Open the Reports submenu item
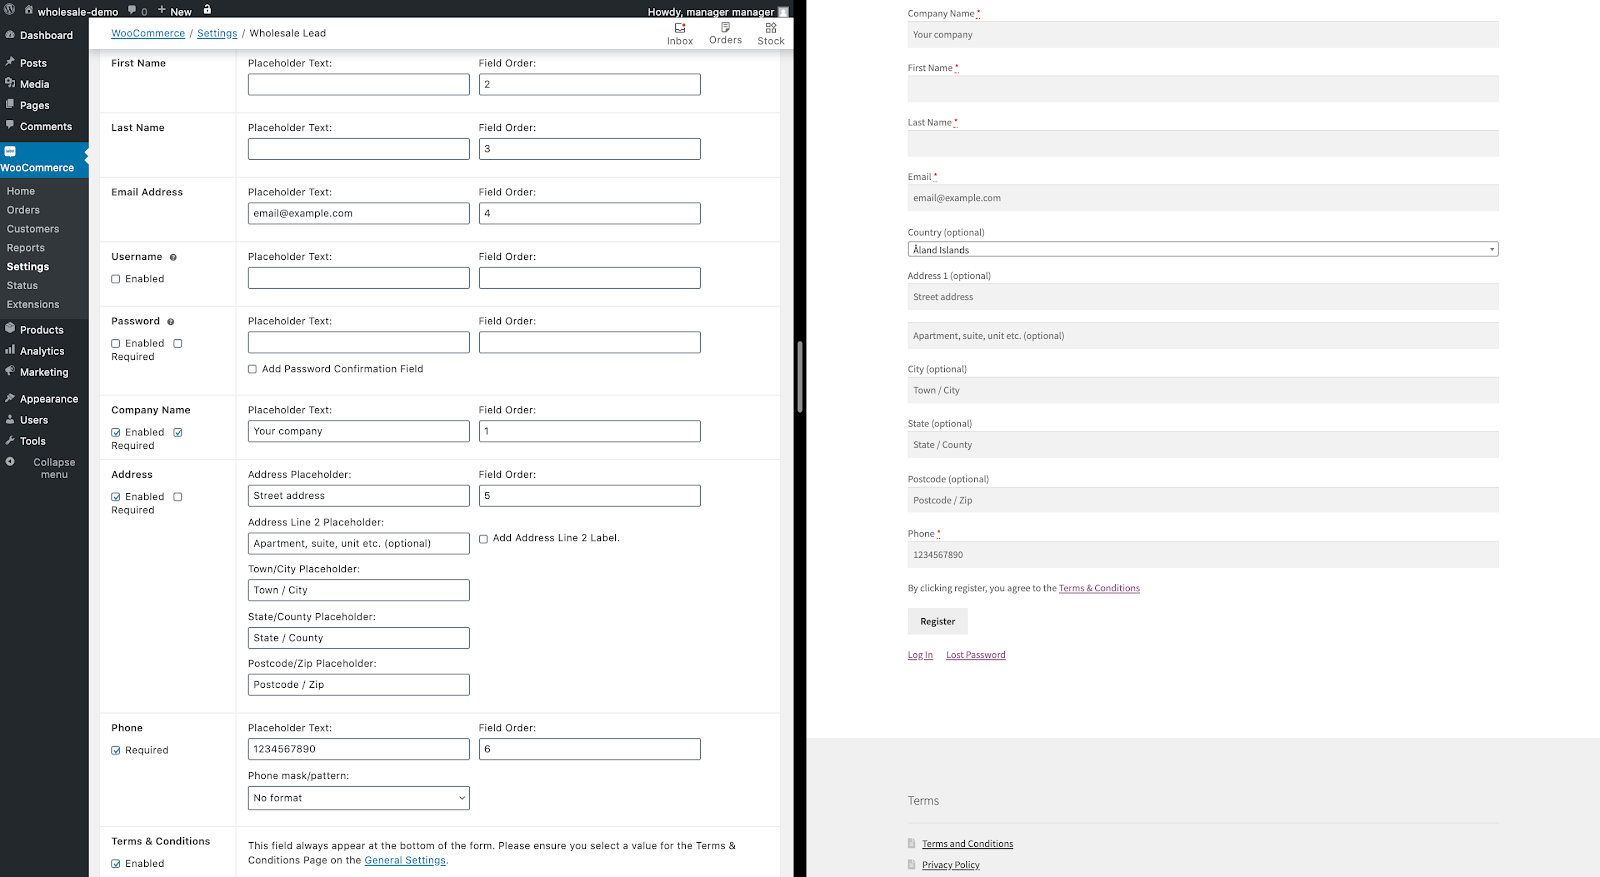The height and width of the screenshot is (877, 1600). pos(26,248)
